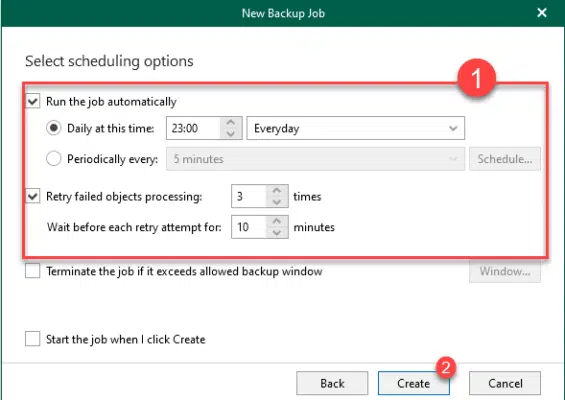The width and height of the screenshot is (565, 400).
Task: Increase the daily time spinner up arrow
Action: click(x=231, y=123)
